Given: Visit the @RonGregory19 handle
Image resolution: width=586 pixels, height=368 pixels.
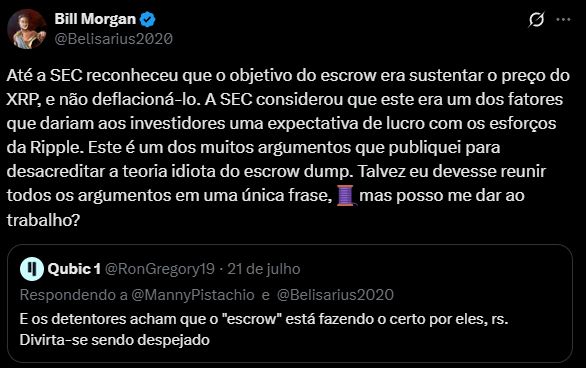Looking at the screenshot, I should coord(160,269).
